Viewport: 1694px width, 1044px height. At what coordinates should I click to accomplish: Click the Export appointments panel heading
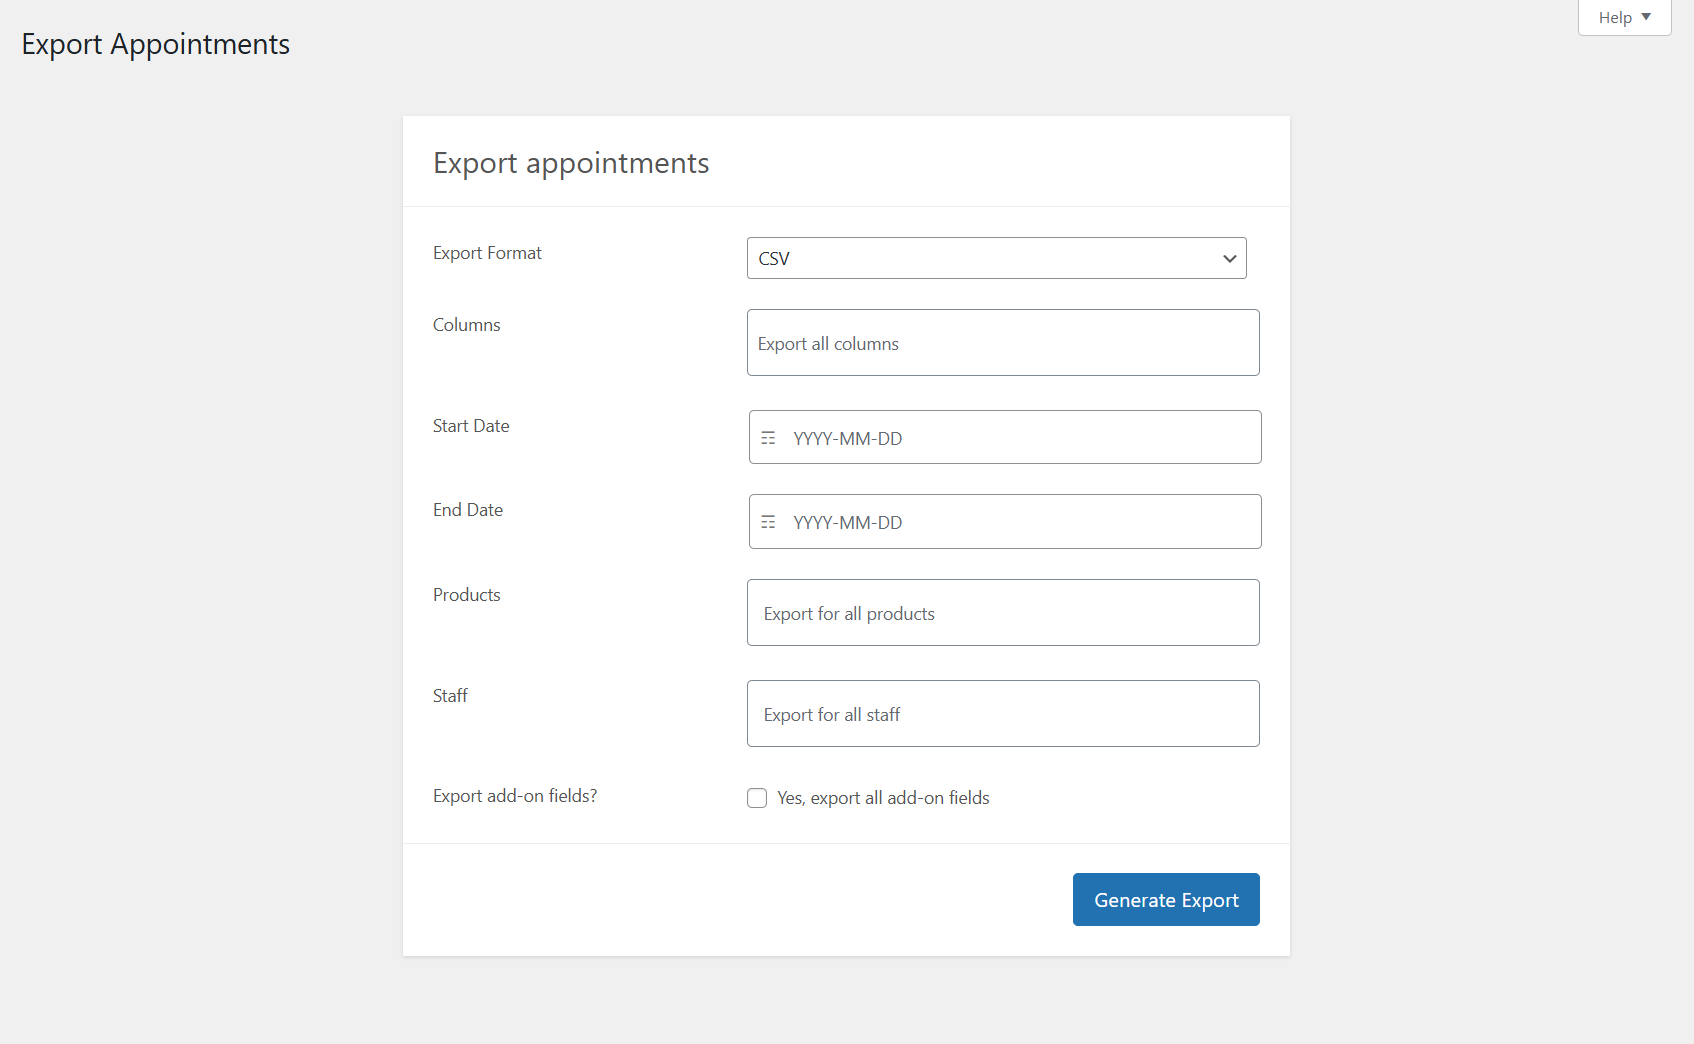[571, 162]
